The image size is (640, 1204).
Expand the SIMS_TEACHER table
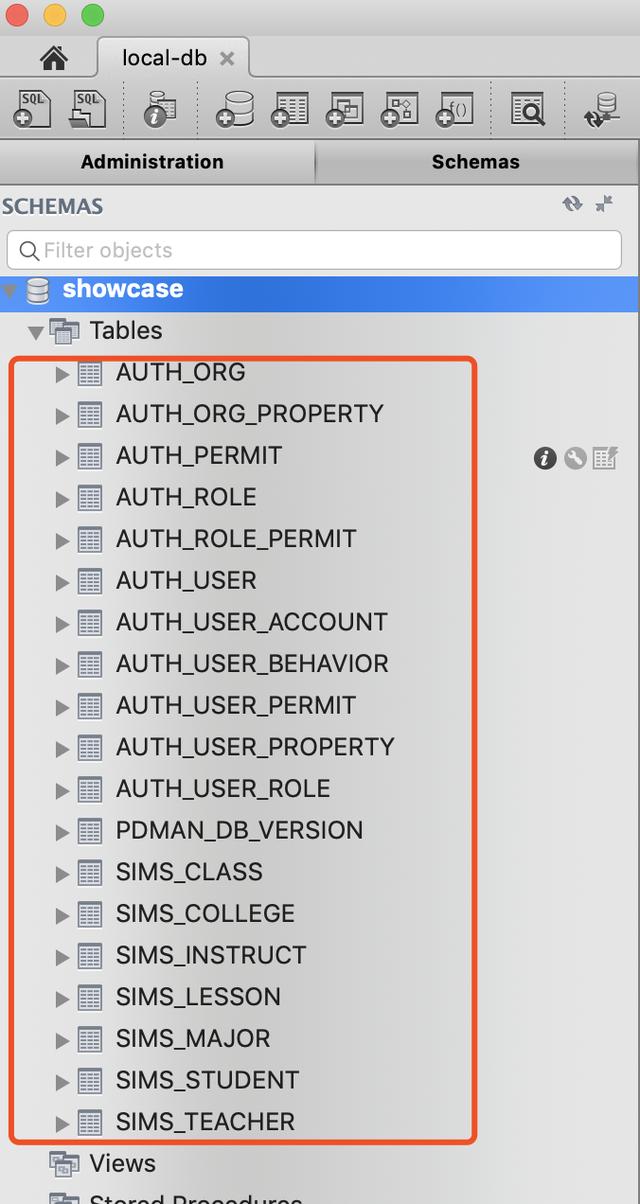point(62,1123)
